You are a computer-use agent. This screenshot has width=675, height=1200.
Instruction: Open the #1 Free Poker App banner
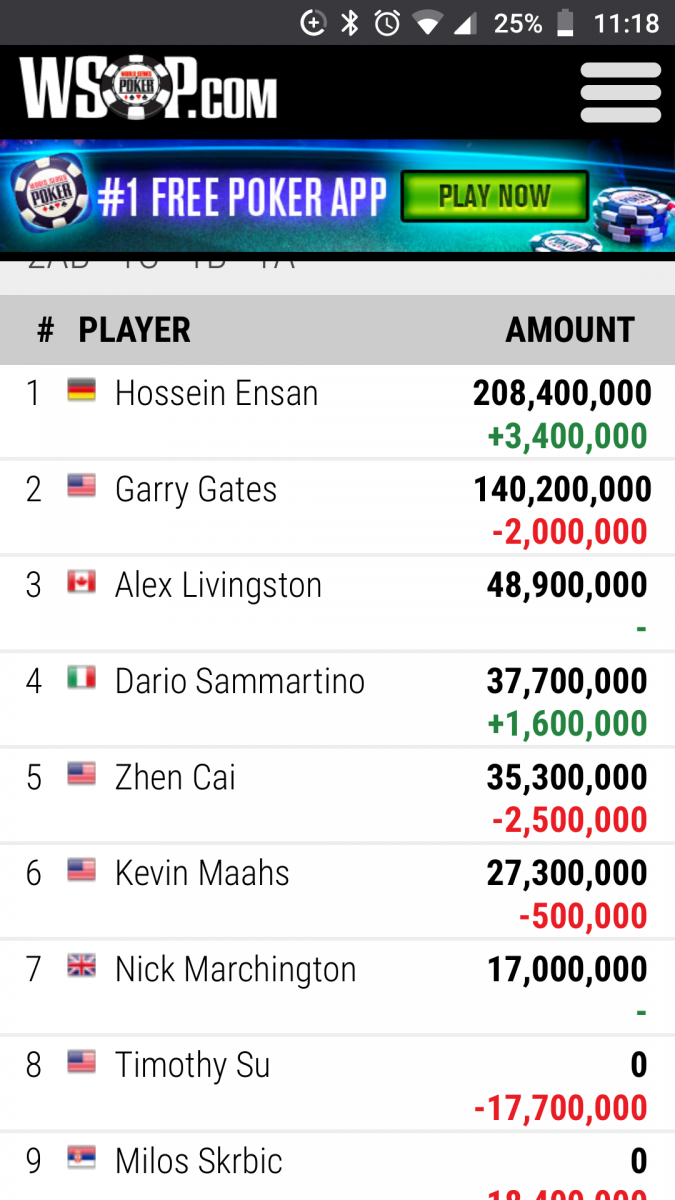[337, 196]
